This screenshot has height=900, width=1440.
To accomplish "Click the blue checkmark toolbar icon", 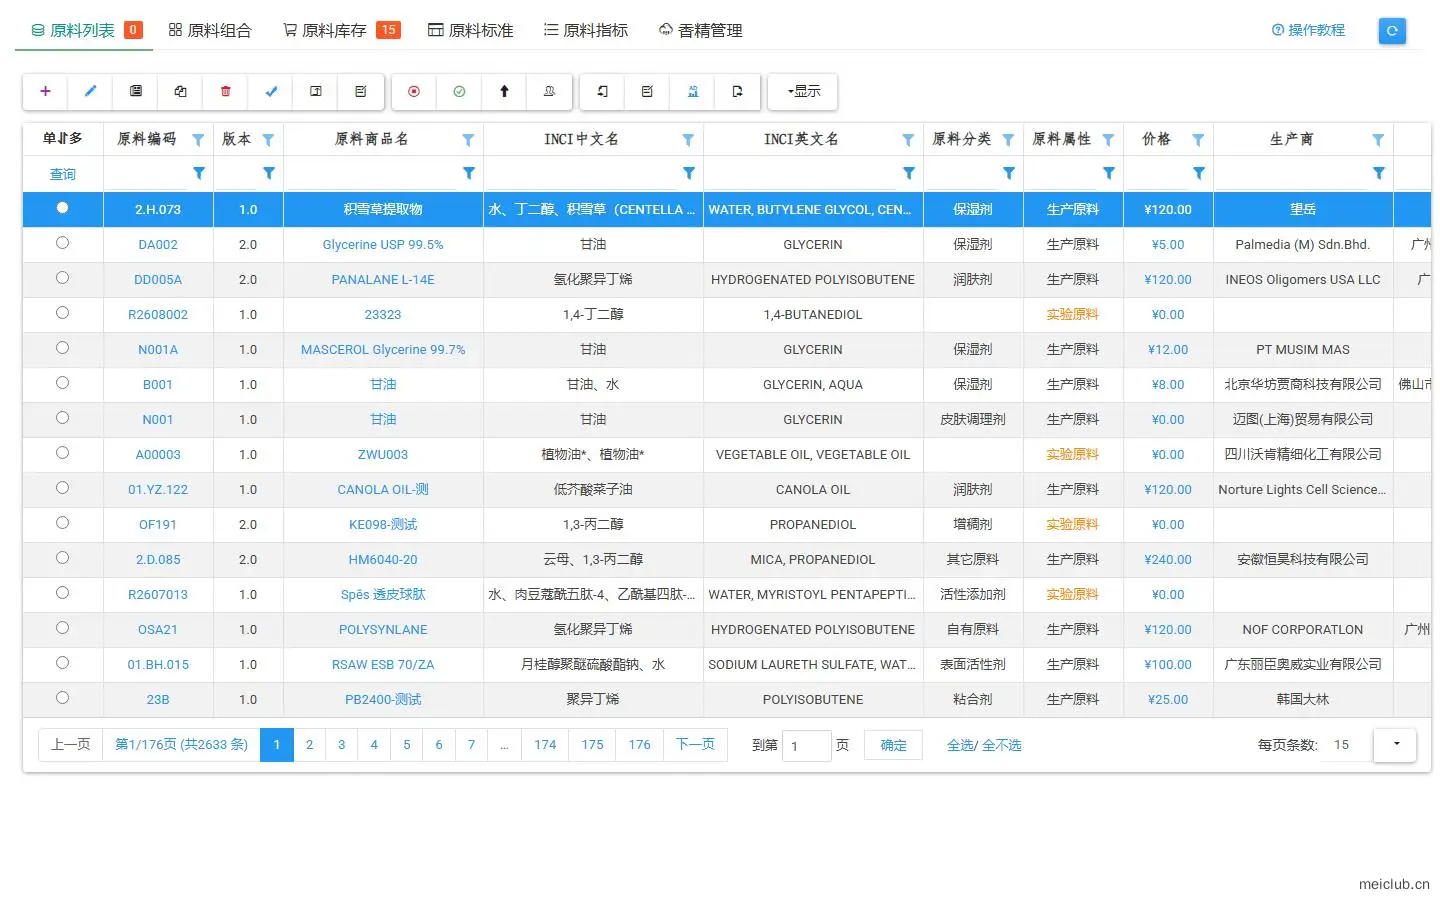I will 270,91.
